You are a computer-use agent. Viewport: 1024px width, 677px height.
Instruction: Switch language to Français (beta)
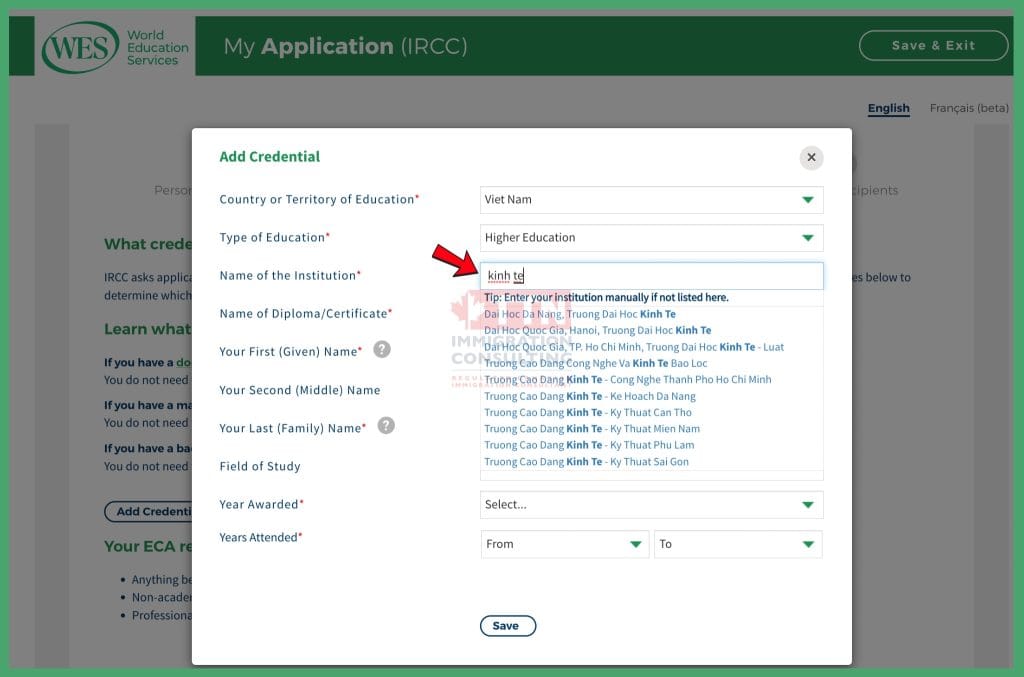point(969,108)
